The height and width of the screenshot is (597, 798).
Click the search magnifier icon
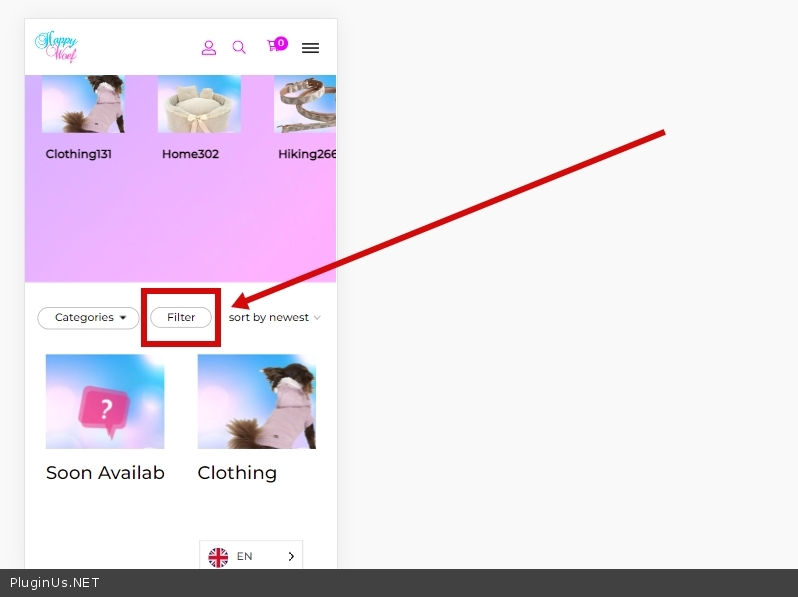[x=239, y=47]
